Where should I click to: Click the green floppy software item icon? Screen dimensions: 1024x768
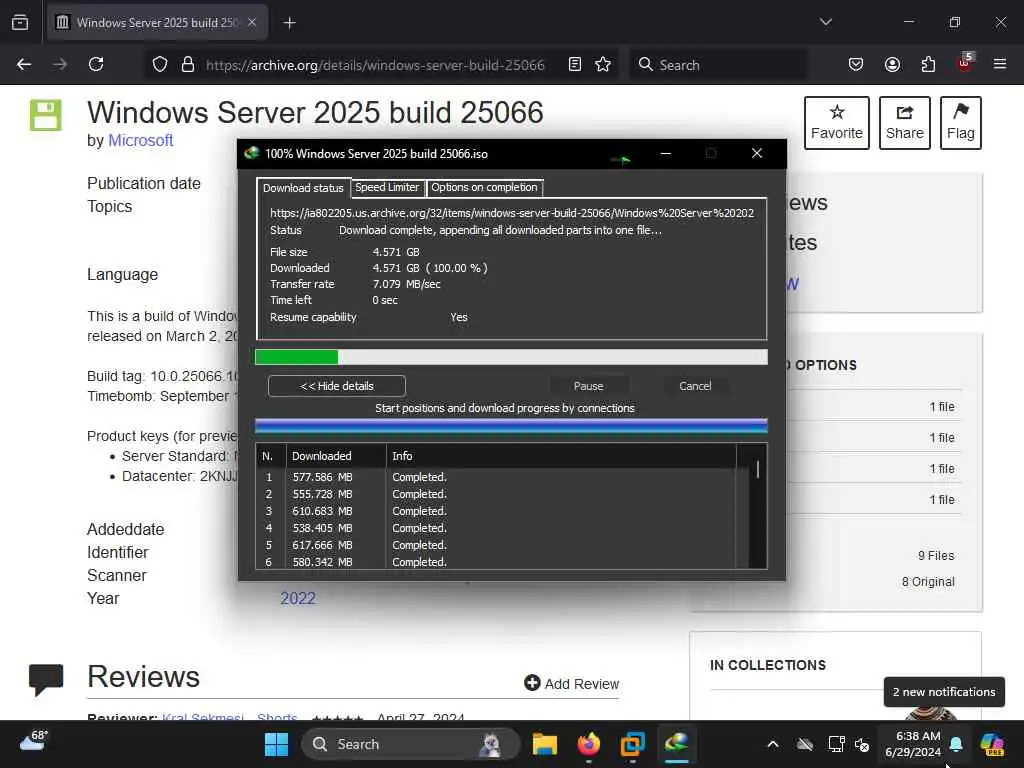46,115
